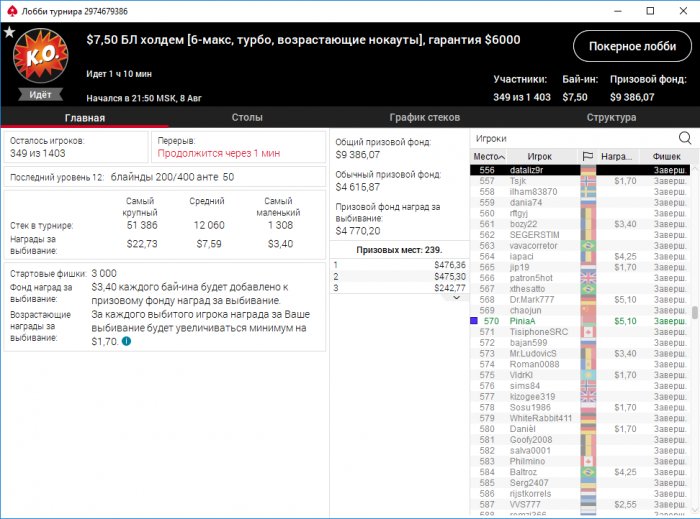This screenshot has height=519, width=700.
Task: Select player row Goofy2008
Action: pyautogui.click(x=580, y=440)
